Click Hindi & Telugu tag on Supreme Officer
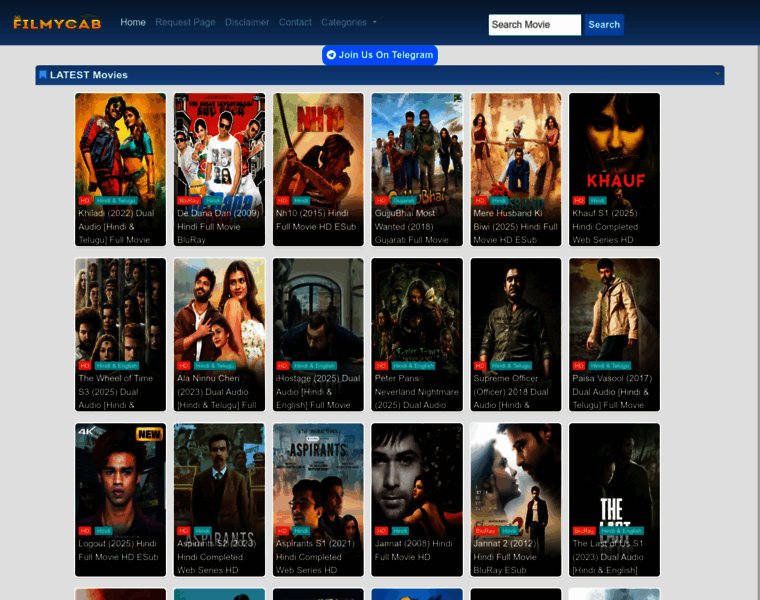The image size is (760, 600). (x=511, y=365)
